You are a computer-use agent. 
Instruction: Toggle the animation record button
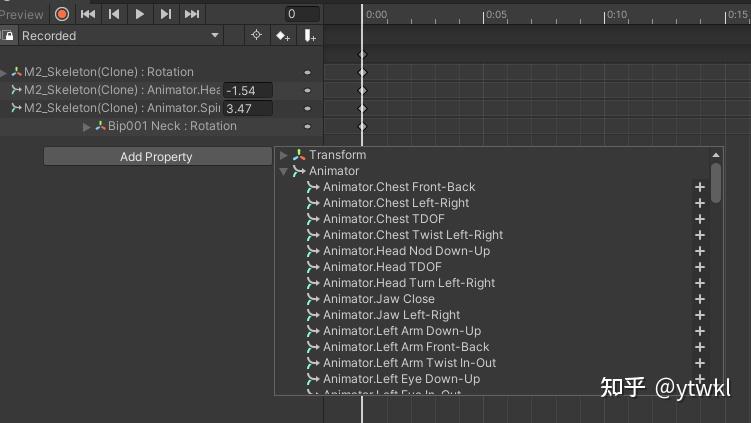(62, 14)
